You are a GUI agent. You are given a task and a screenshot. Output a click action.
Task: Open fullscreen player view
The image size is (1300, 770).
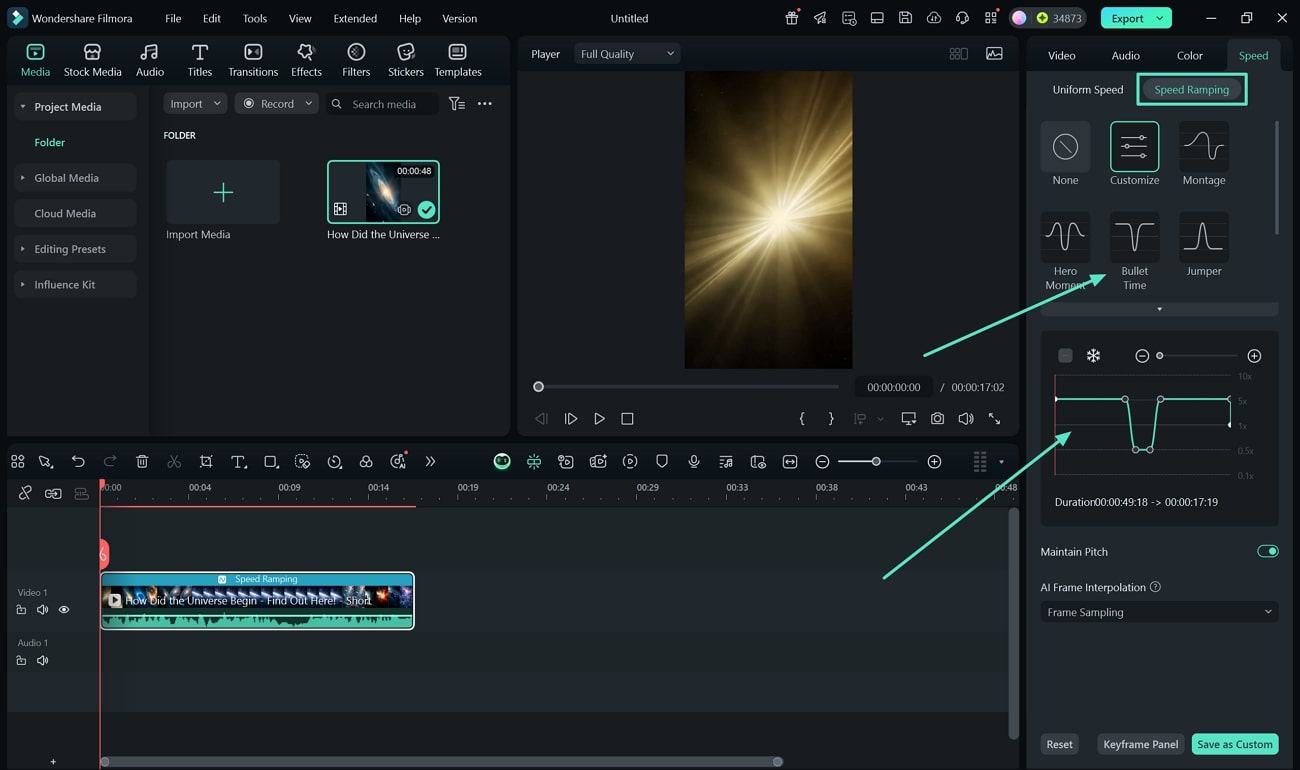click(x=994, y=419)
